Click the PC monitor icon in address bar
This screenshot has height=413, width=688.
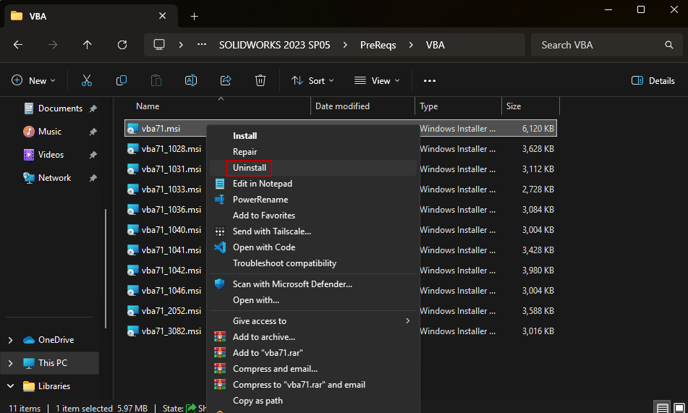coord(159,45)
